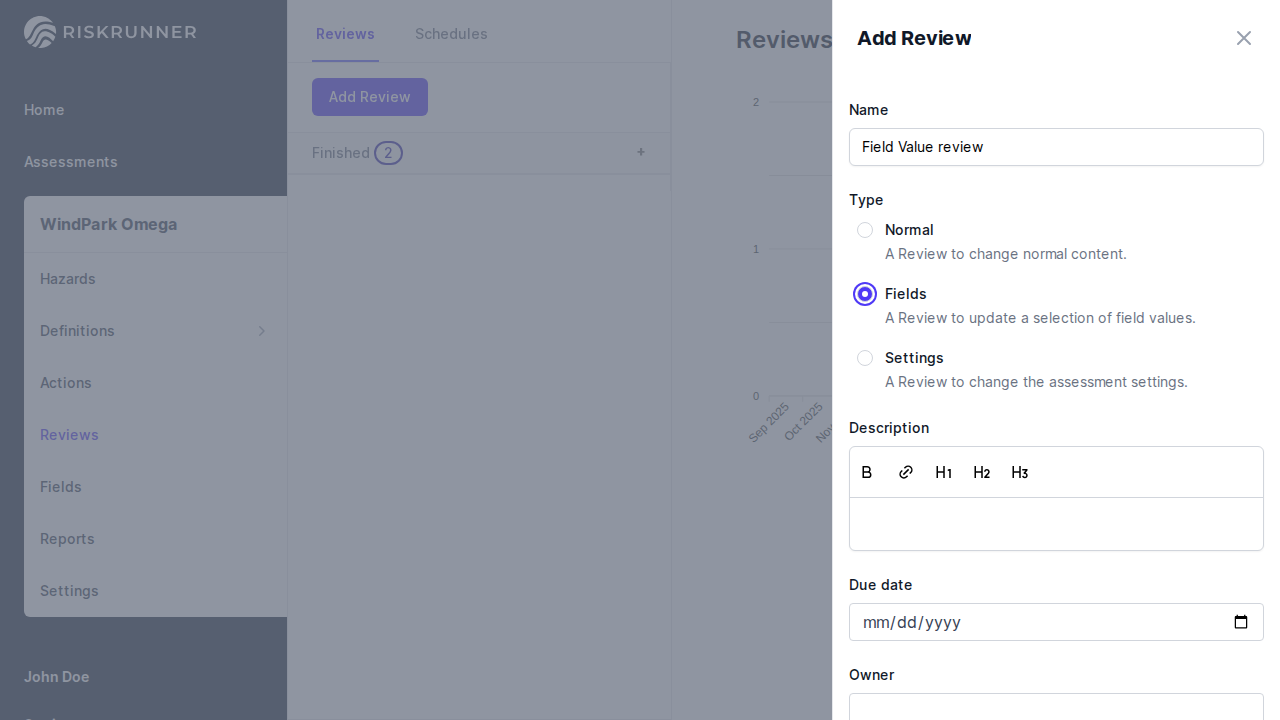Click the Bold formatting icon
Viewport: 1280px width, 720px height.
pyautogui.click(x=867, y=472)
